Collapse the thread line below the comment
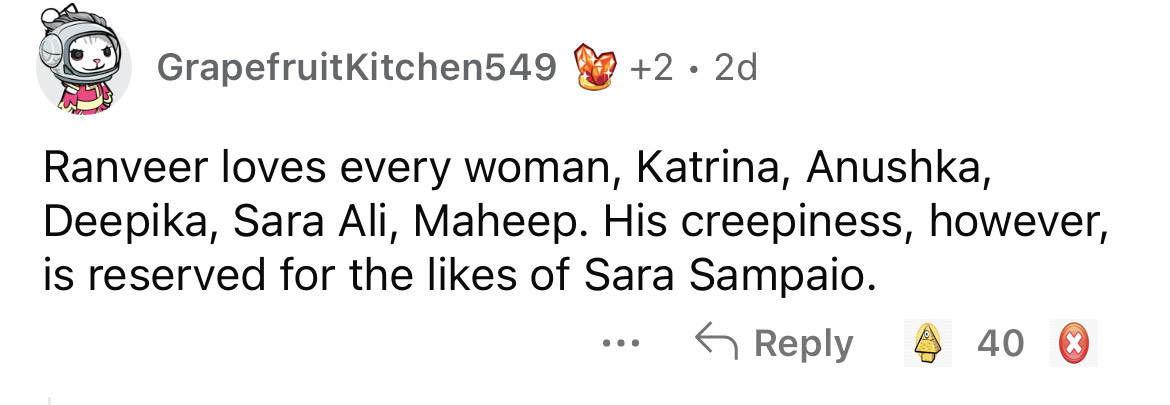 coord(49,398)
